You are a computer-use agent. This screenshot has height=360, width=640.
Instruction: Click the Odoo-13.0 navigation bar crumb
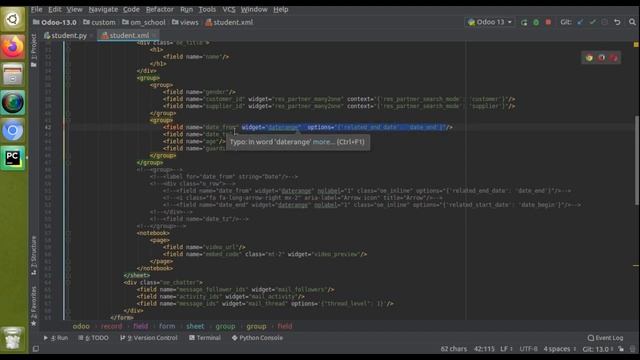55,22
